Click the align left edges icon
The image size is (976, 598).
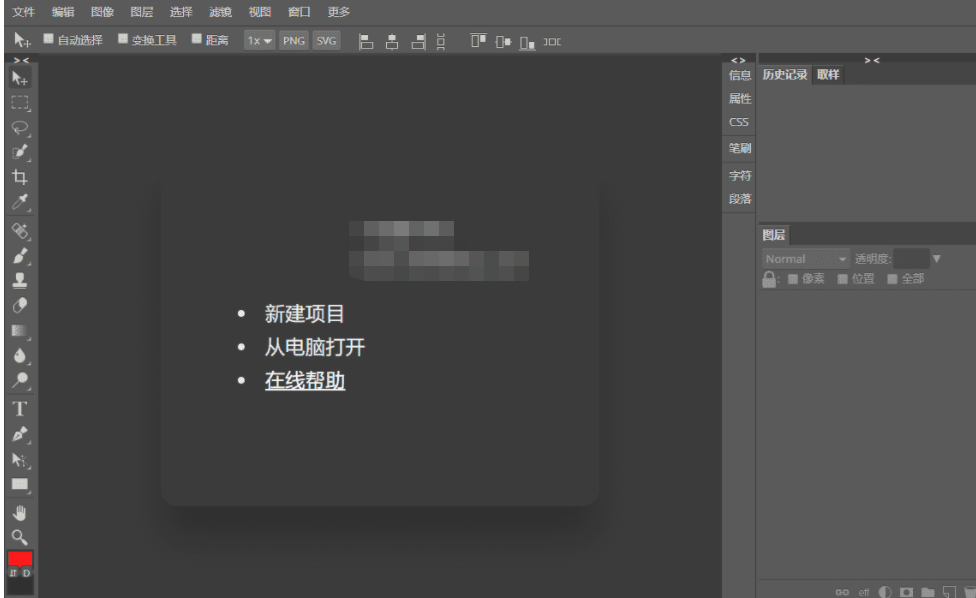click(x=365, y=41)
